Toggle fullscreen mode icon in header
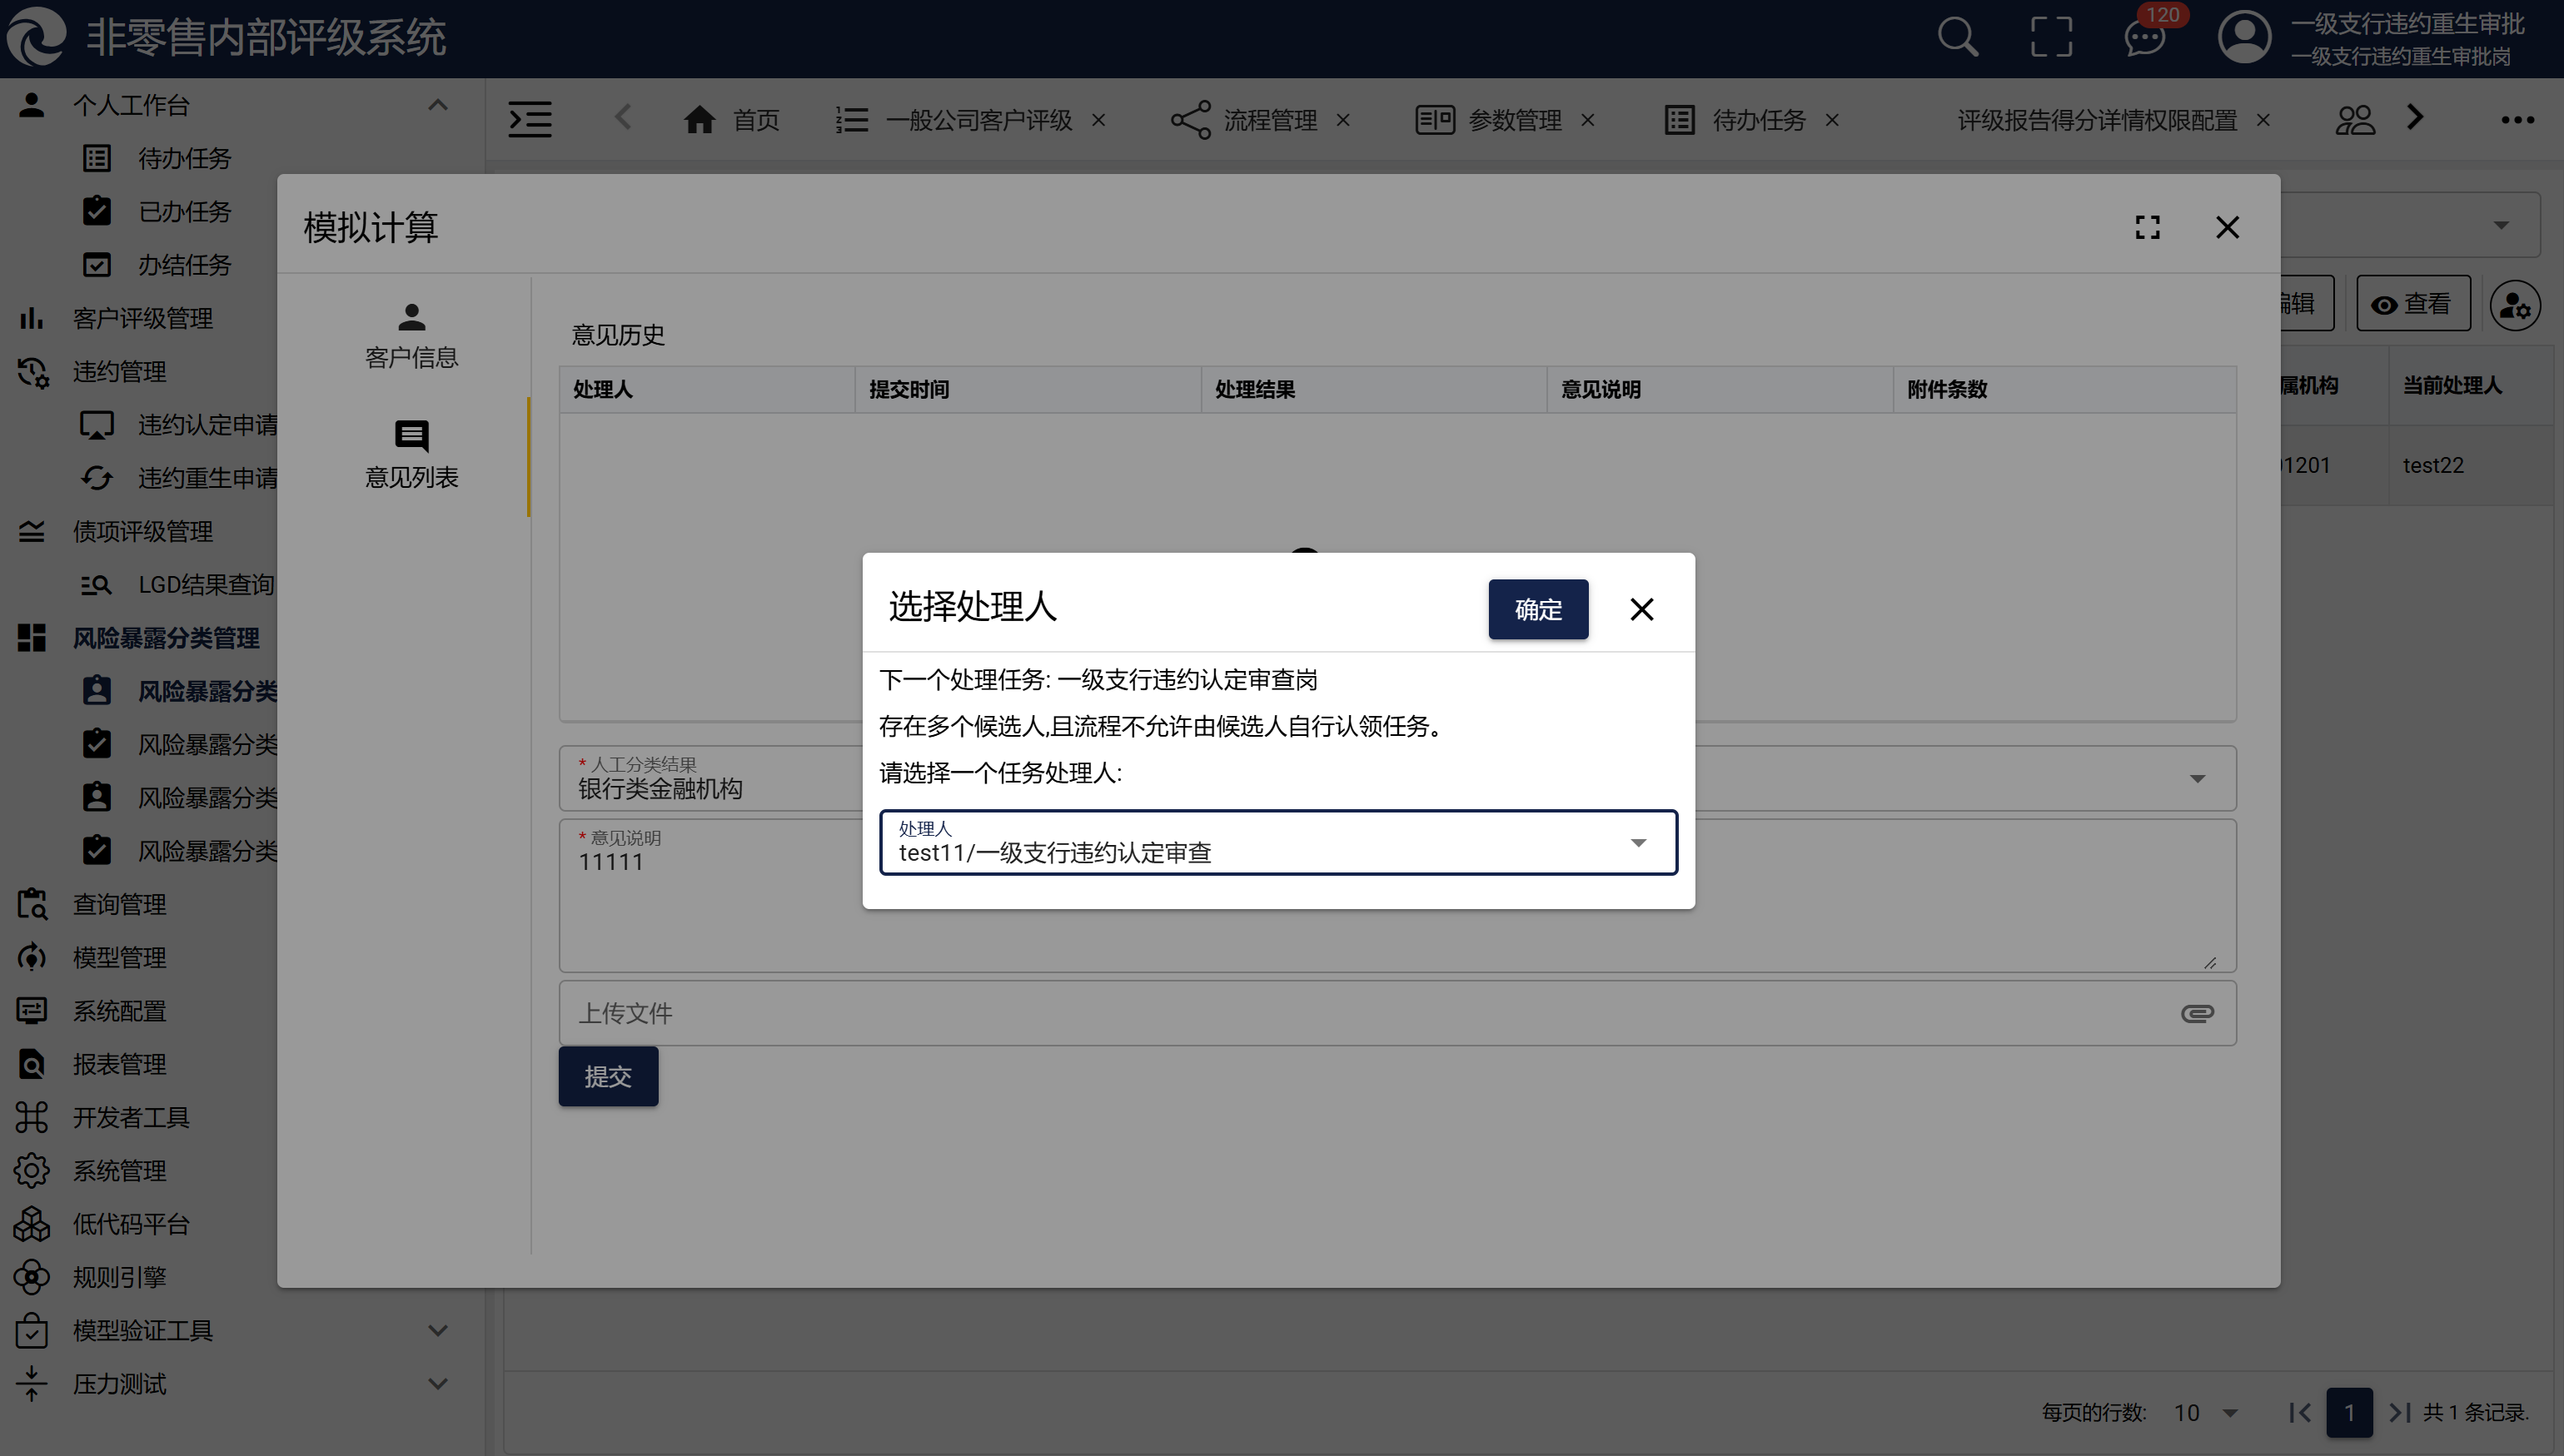2564x1456 pixels. coord(2051,38)
